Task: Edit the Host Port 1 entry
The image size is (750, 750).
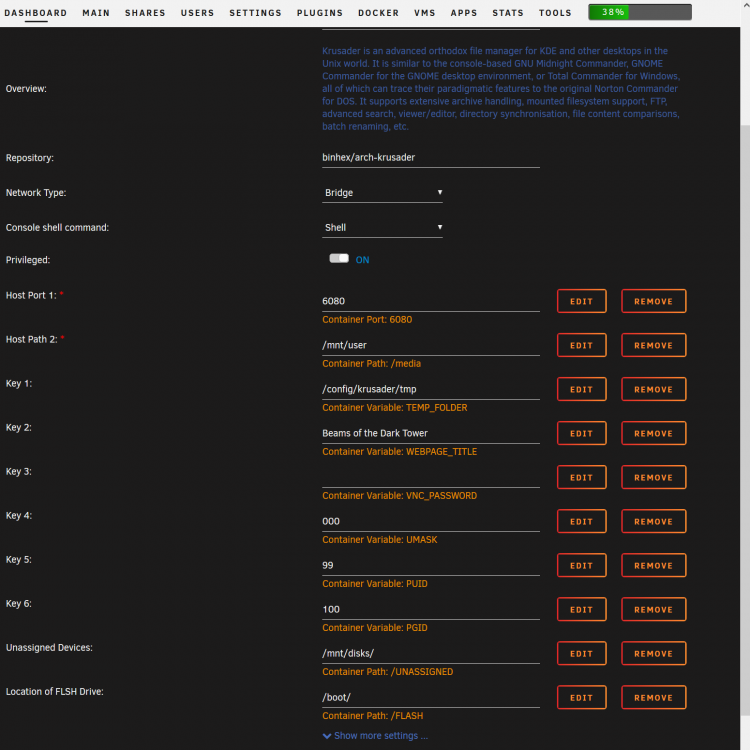Action: click(x=582, y=301)
